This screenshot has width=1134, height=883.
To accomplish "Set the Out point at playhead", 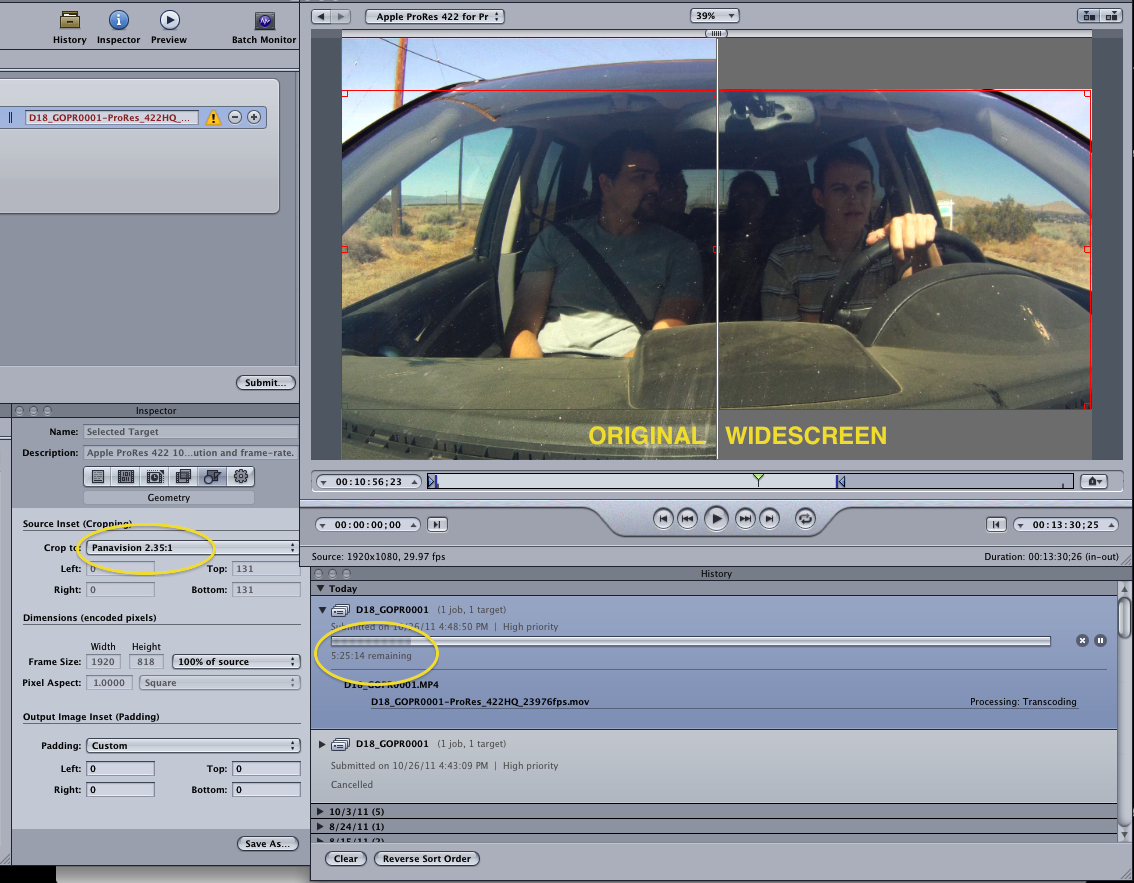I will tap(996, 524).
